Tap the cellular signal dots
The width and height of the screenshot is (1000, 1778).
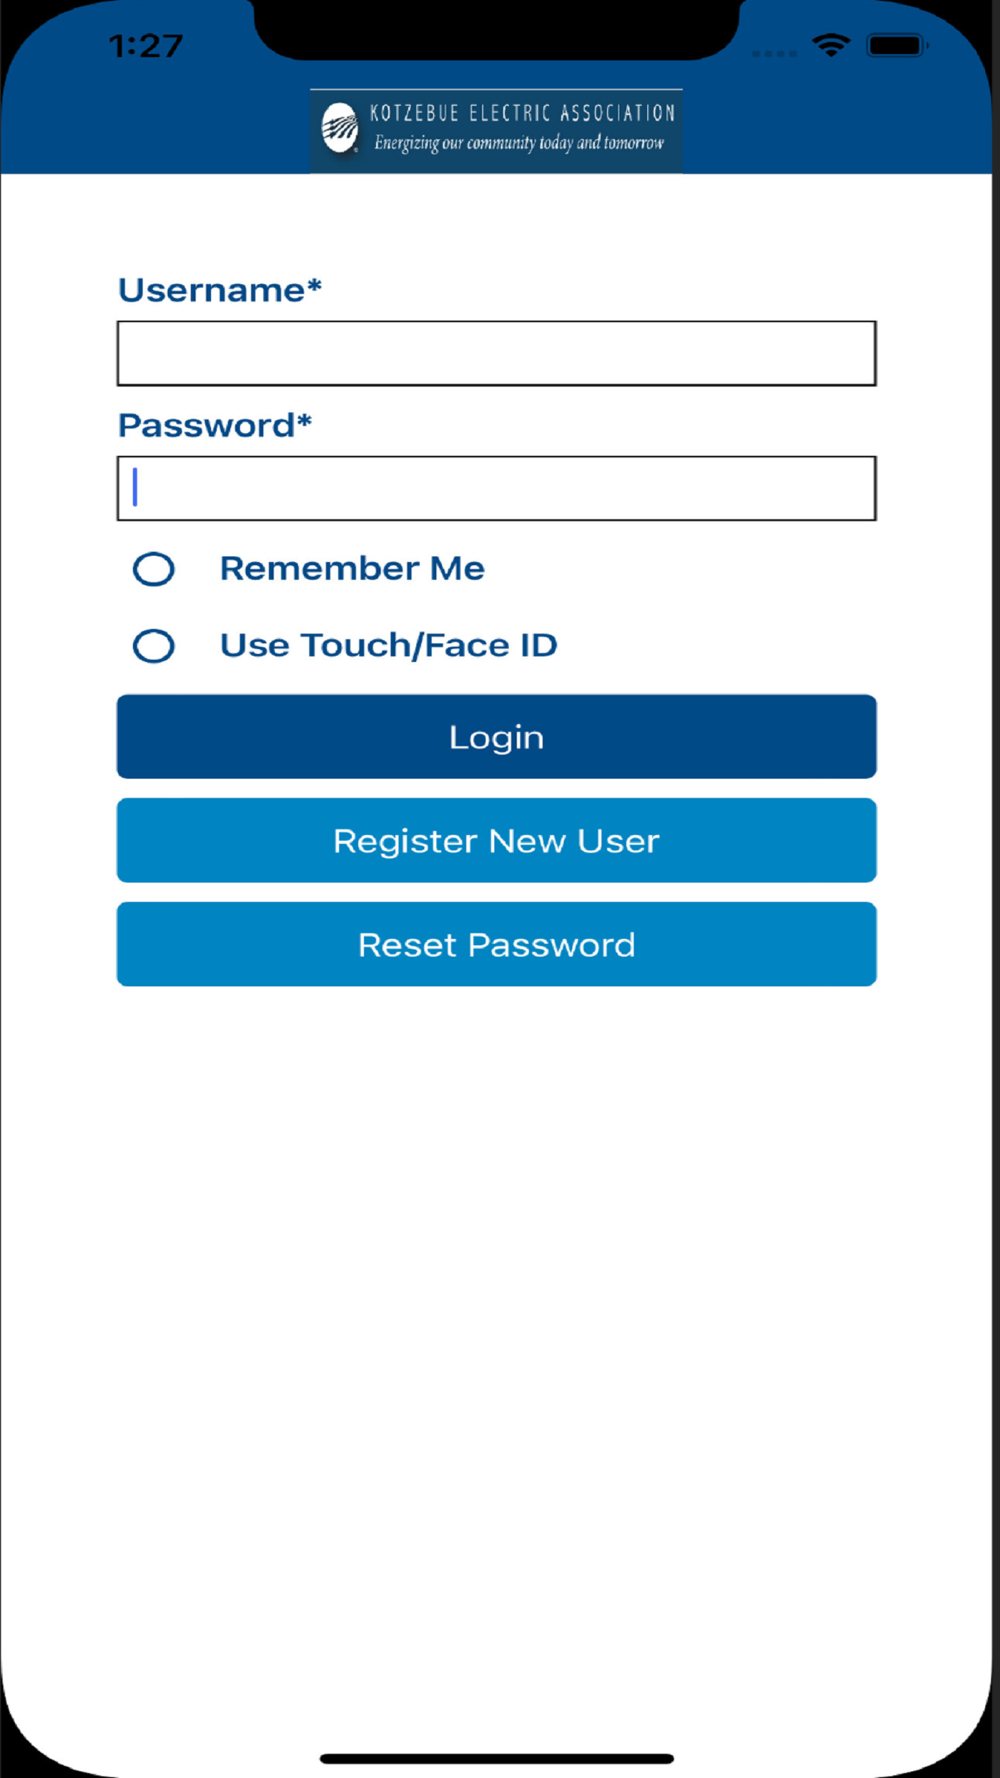[x=774, y=53]
